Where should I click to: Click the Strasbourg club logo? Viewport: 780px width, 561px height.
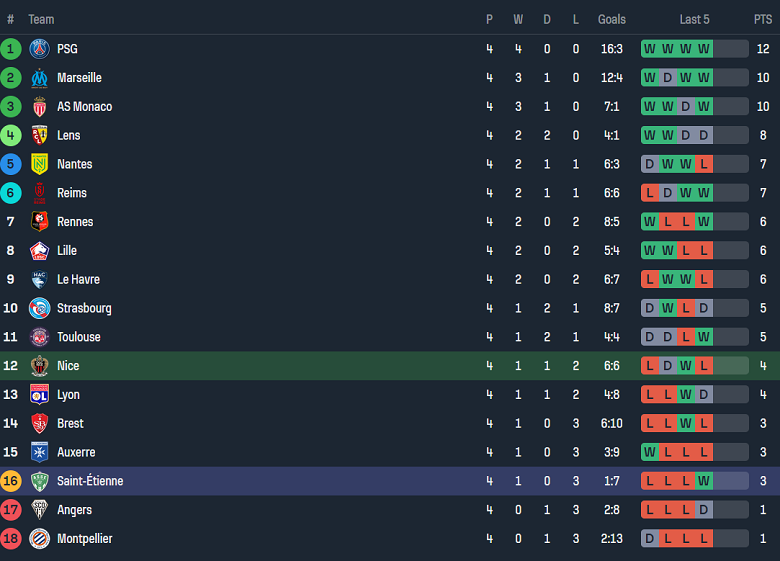coord(39,308)
